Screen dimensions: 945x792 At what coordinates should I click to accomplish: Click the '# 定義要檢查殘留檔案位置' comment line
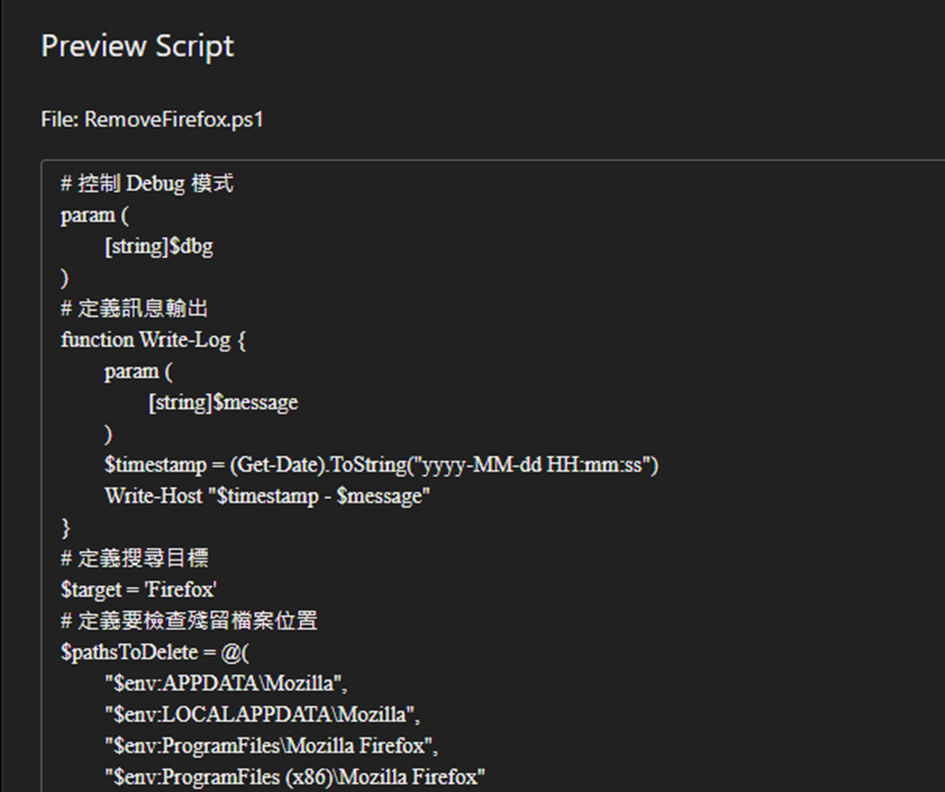pyautogui.click(x=189, y=621)
